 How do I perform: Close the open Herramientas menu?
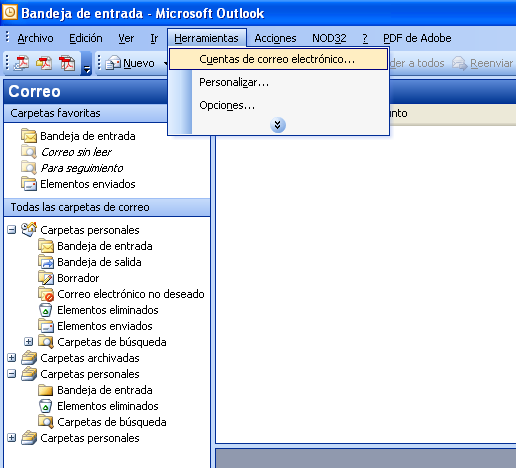(x=206, y=38)
